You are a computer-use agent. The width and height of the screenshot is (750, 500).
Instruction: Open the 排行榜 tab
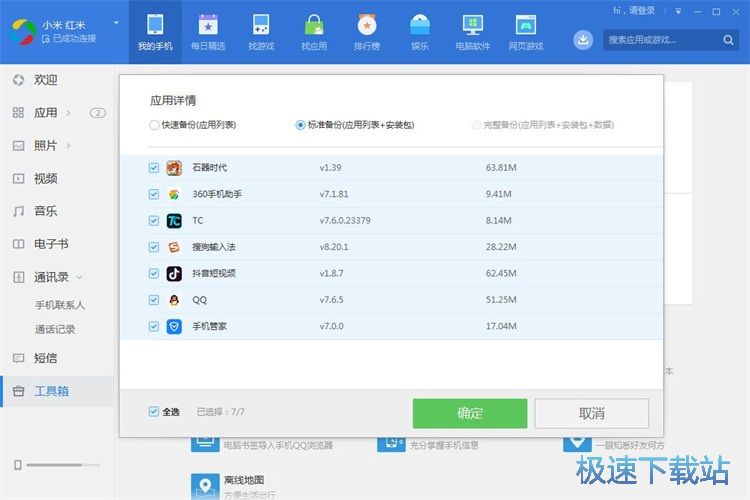[x=367, y=32]
